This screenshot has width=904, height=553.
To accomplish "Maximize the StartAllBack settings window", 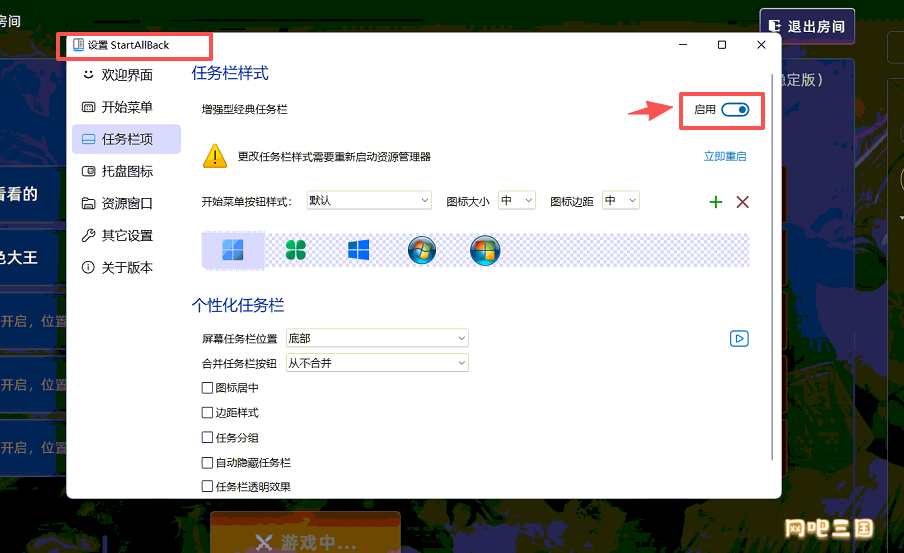I will tap(722, 45).
